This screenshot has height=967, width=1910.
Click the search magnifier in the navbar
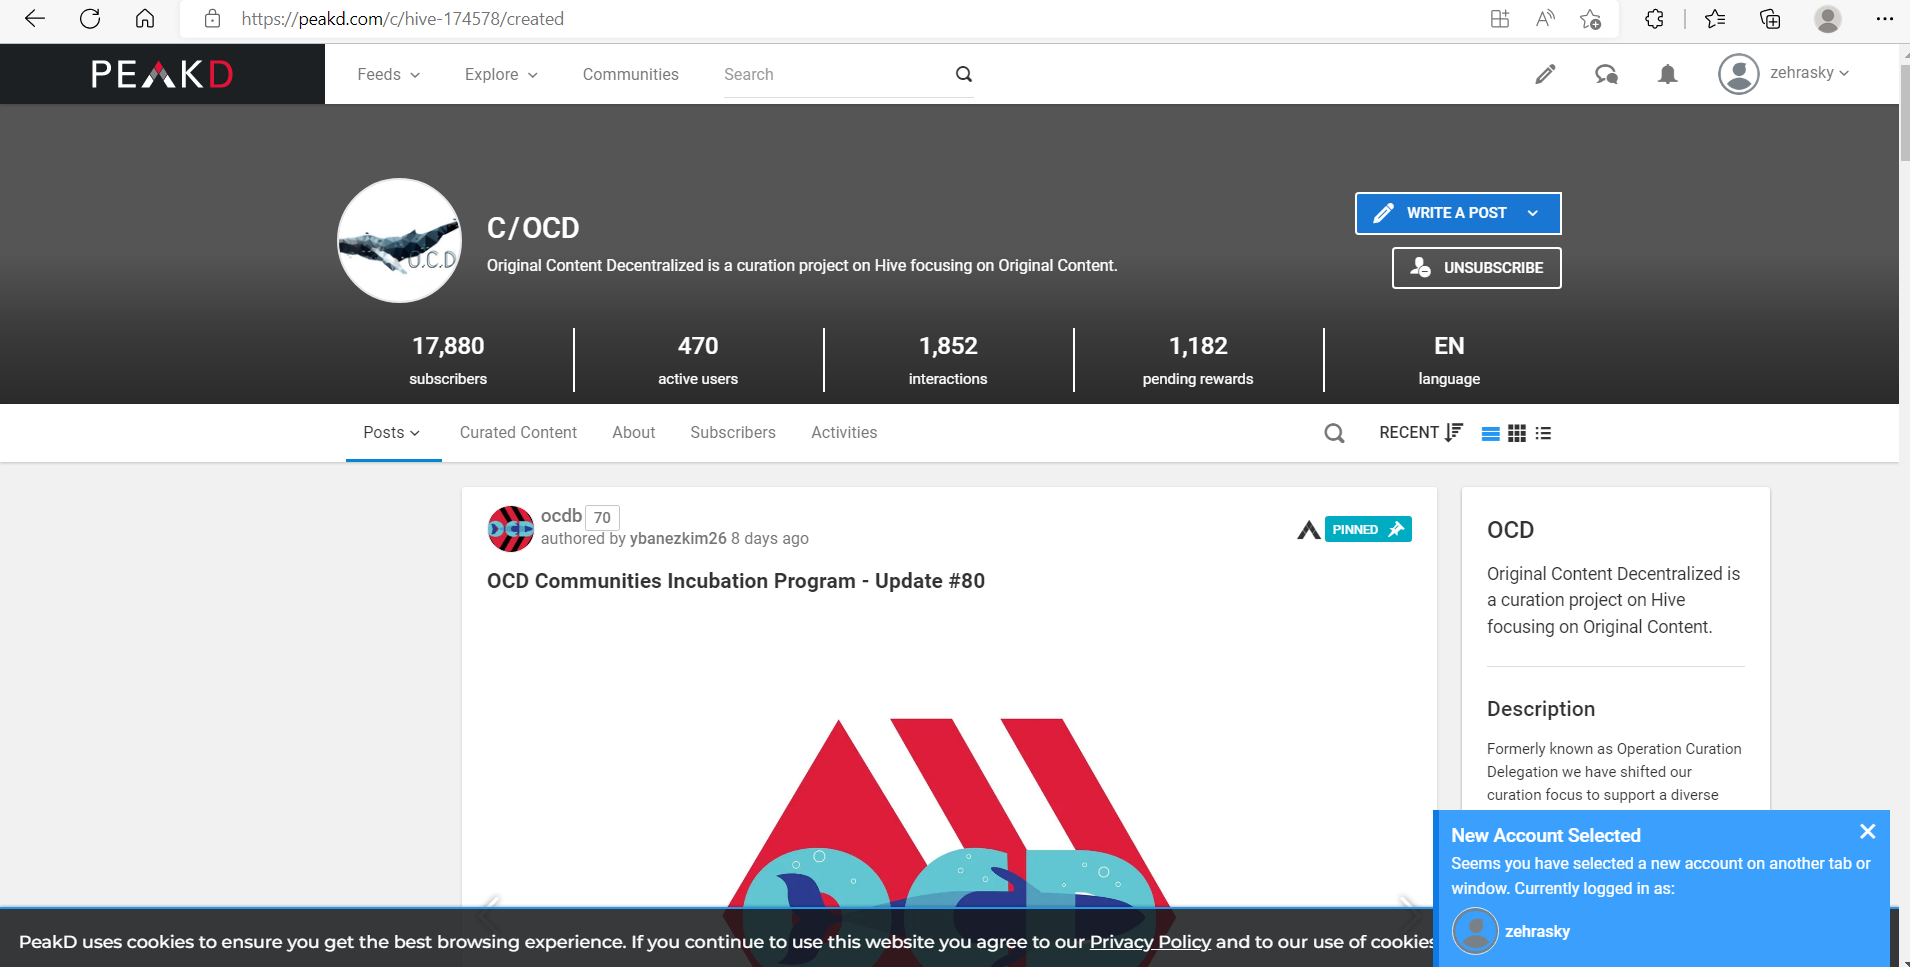[964, 74]
